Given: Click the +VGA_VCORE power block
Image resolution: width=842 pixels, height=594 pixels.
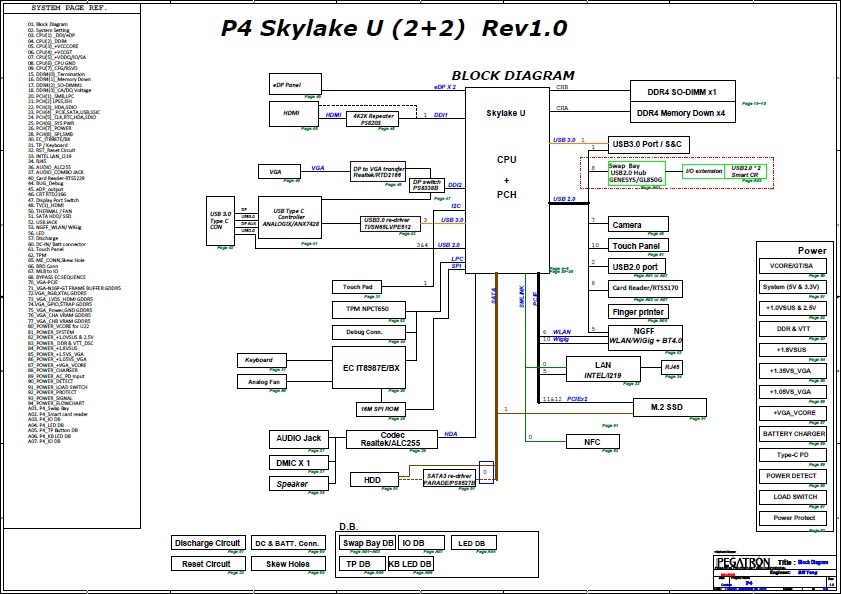Looking at the screenshot, I should pyautogui.click(x=793, y=413).
